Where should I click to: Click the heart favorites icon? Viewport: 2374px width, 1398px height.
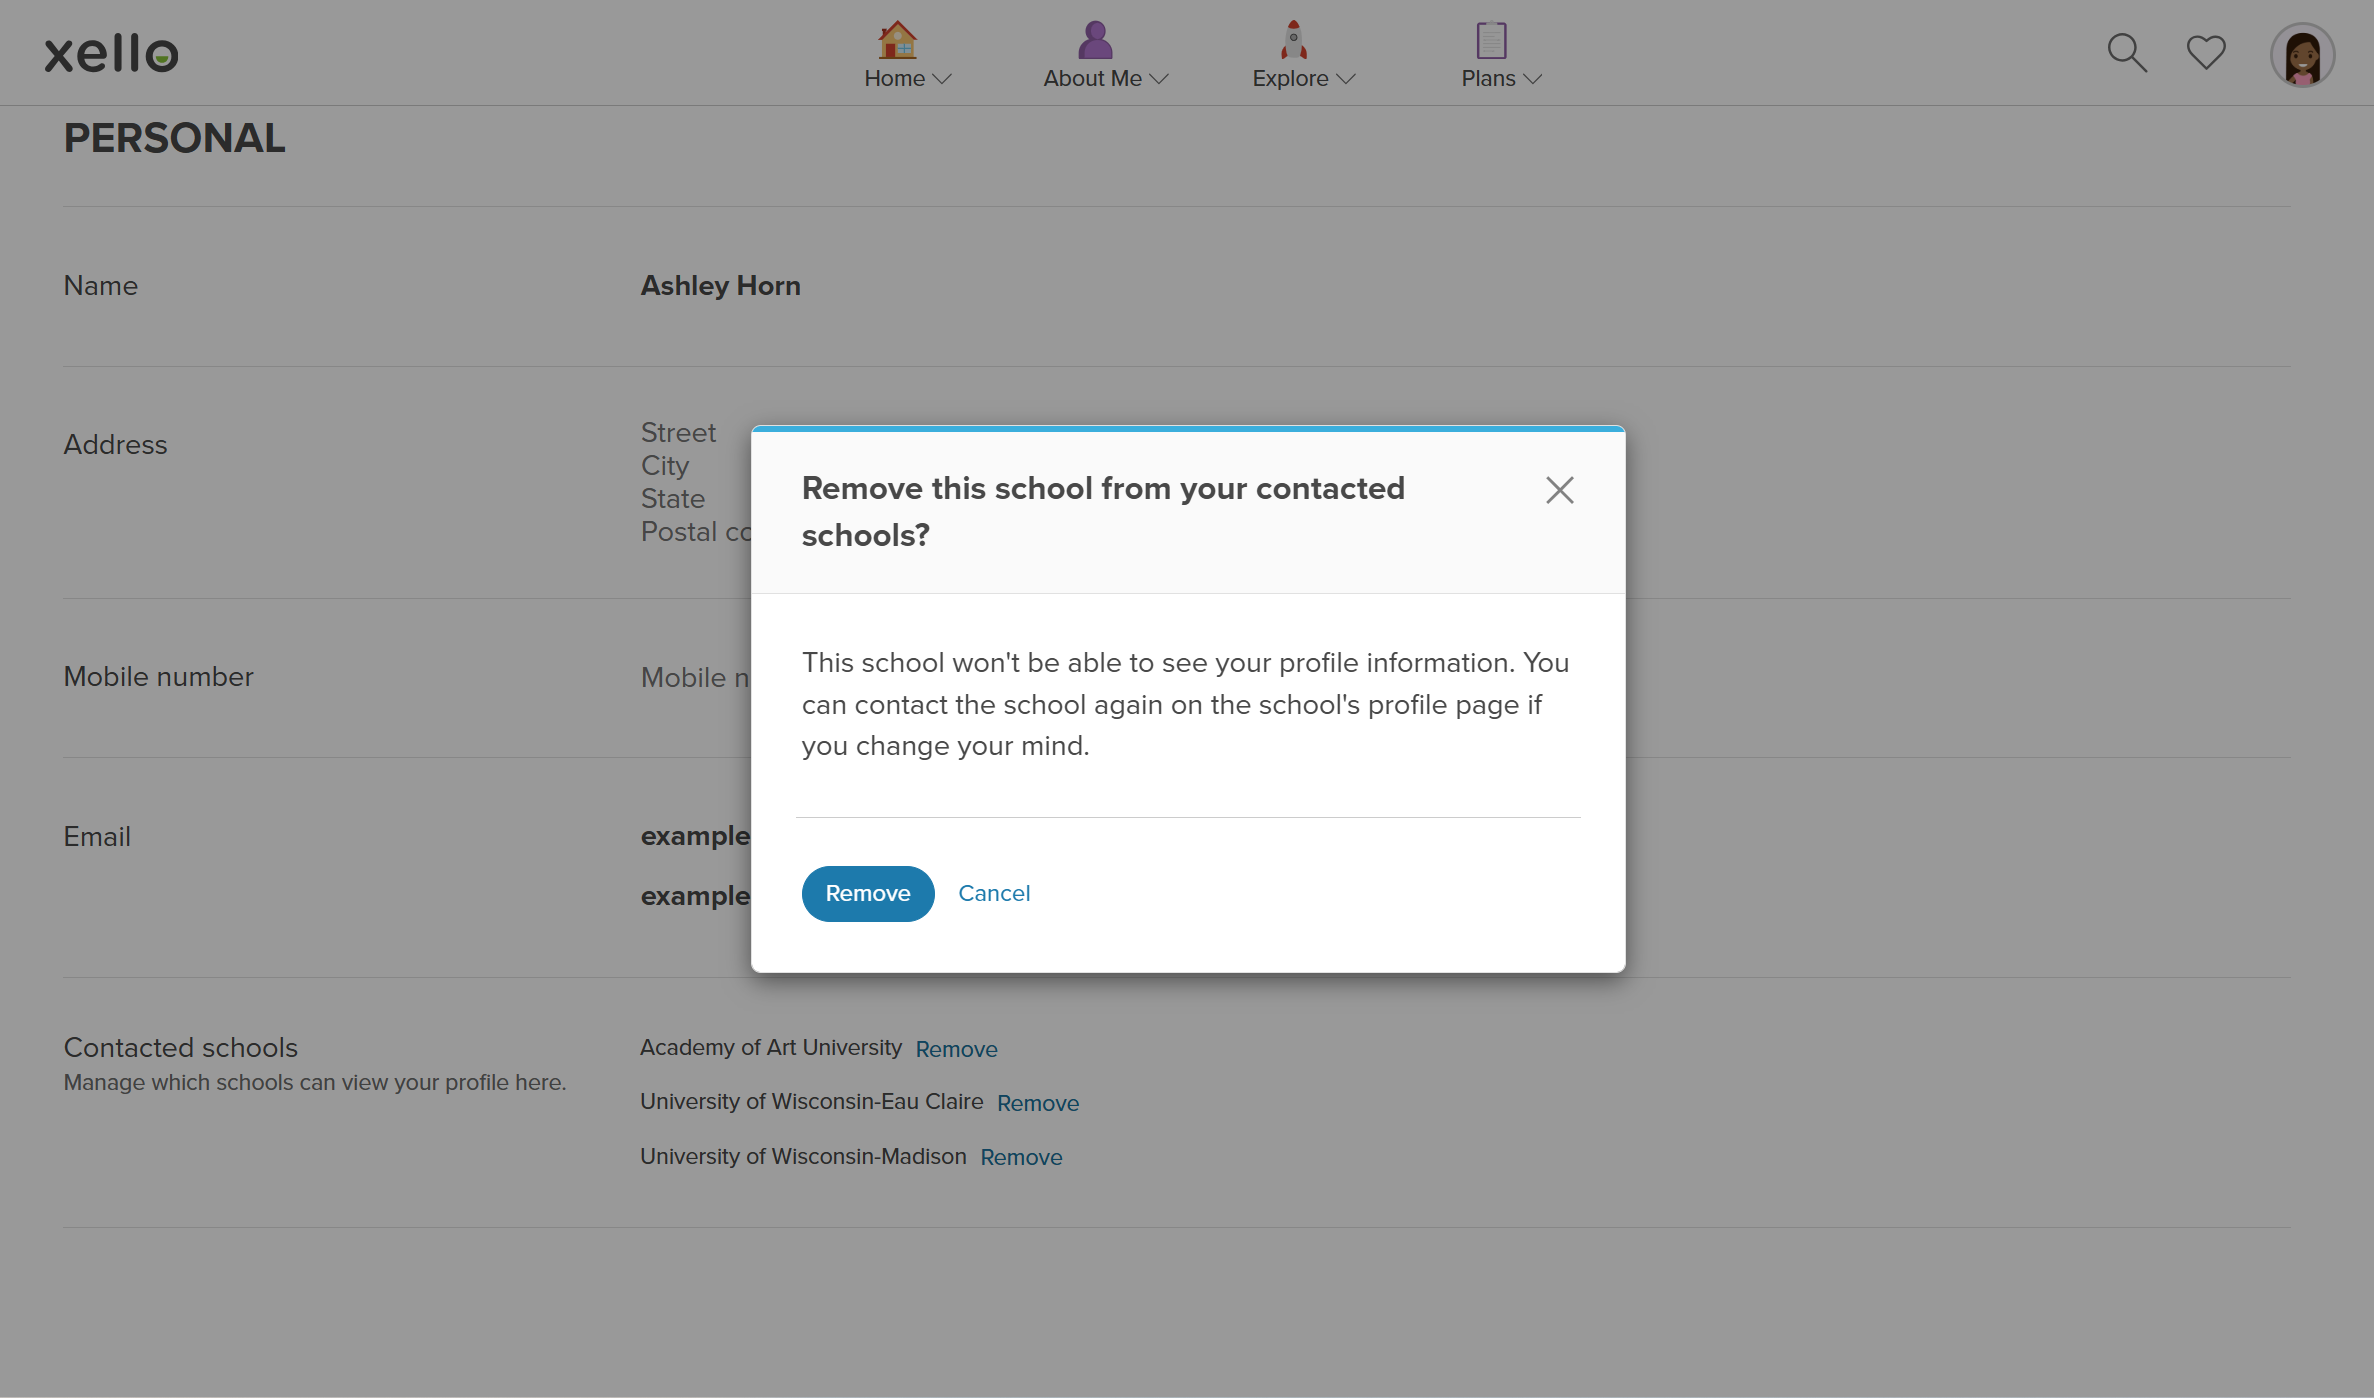click(x=2206, y=52)
